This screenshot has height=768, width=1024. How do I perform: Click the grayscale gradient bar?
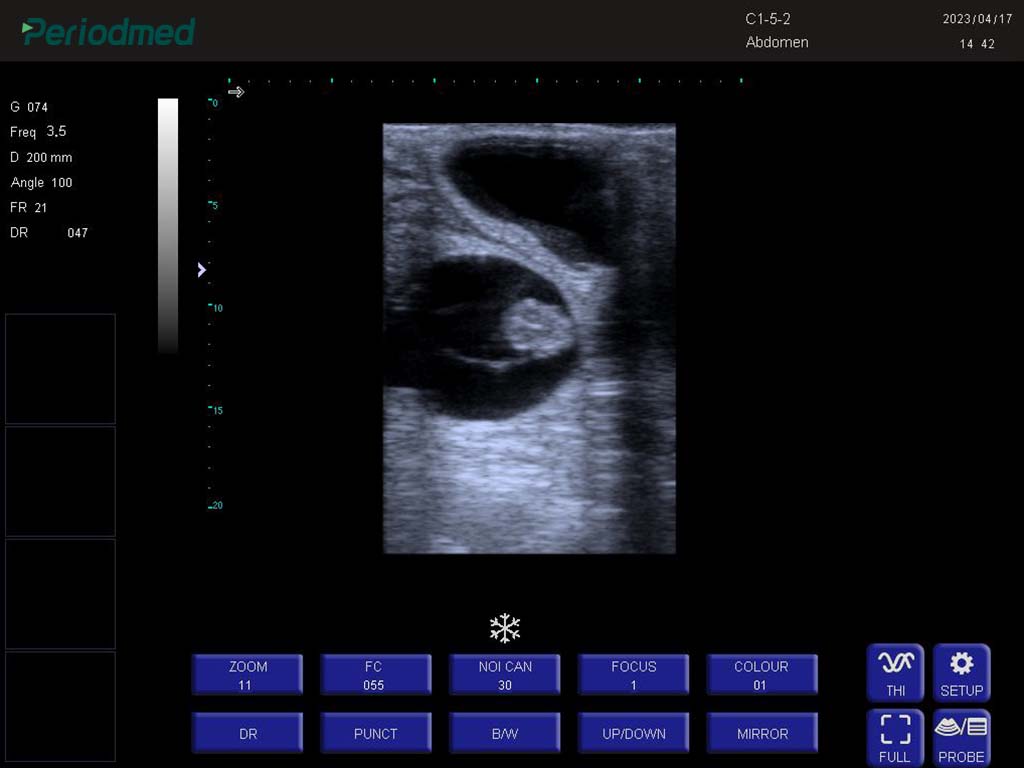[x=168, y=225]
